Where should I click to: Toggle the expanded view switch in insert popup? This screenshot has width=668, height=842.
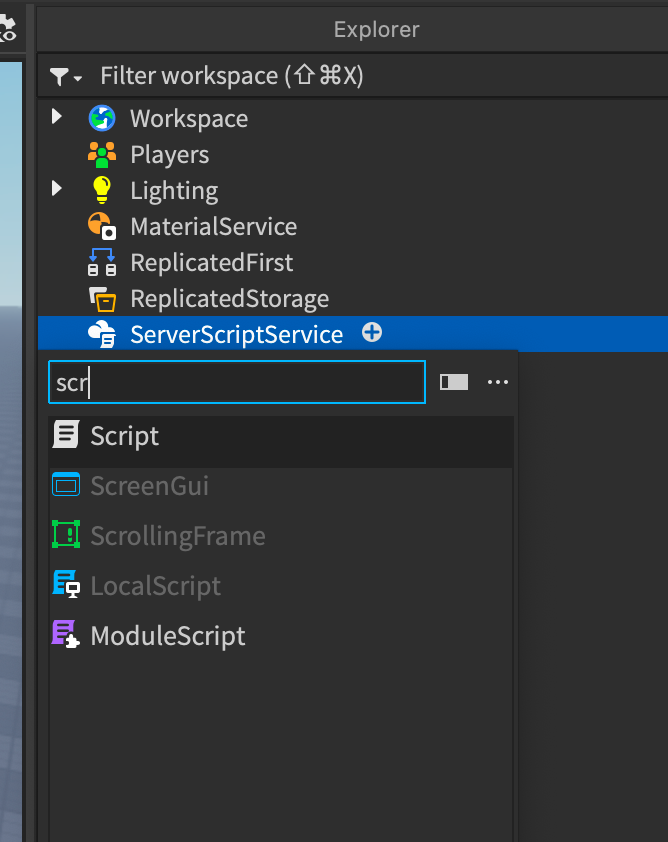point(454,382)
